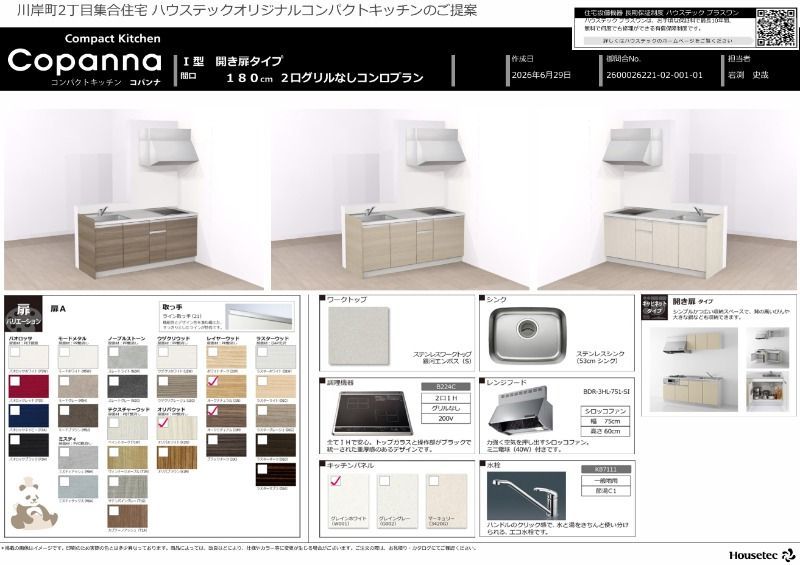Uncheck the checked オリバウッド white door checkbox

[x=163, y=422]
